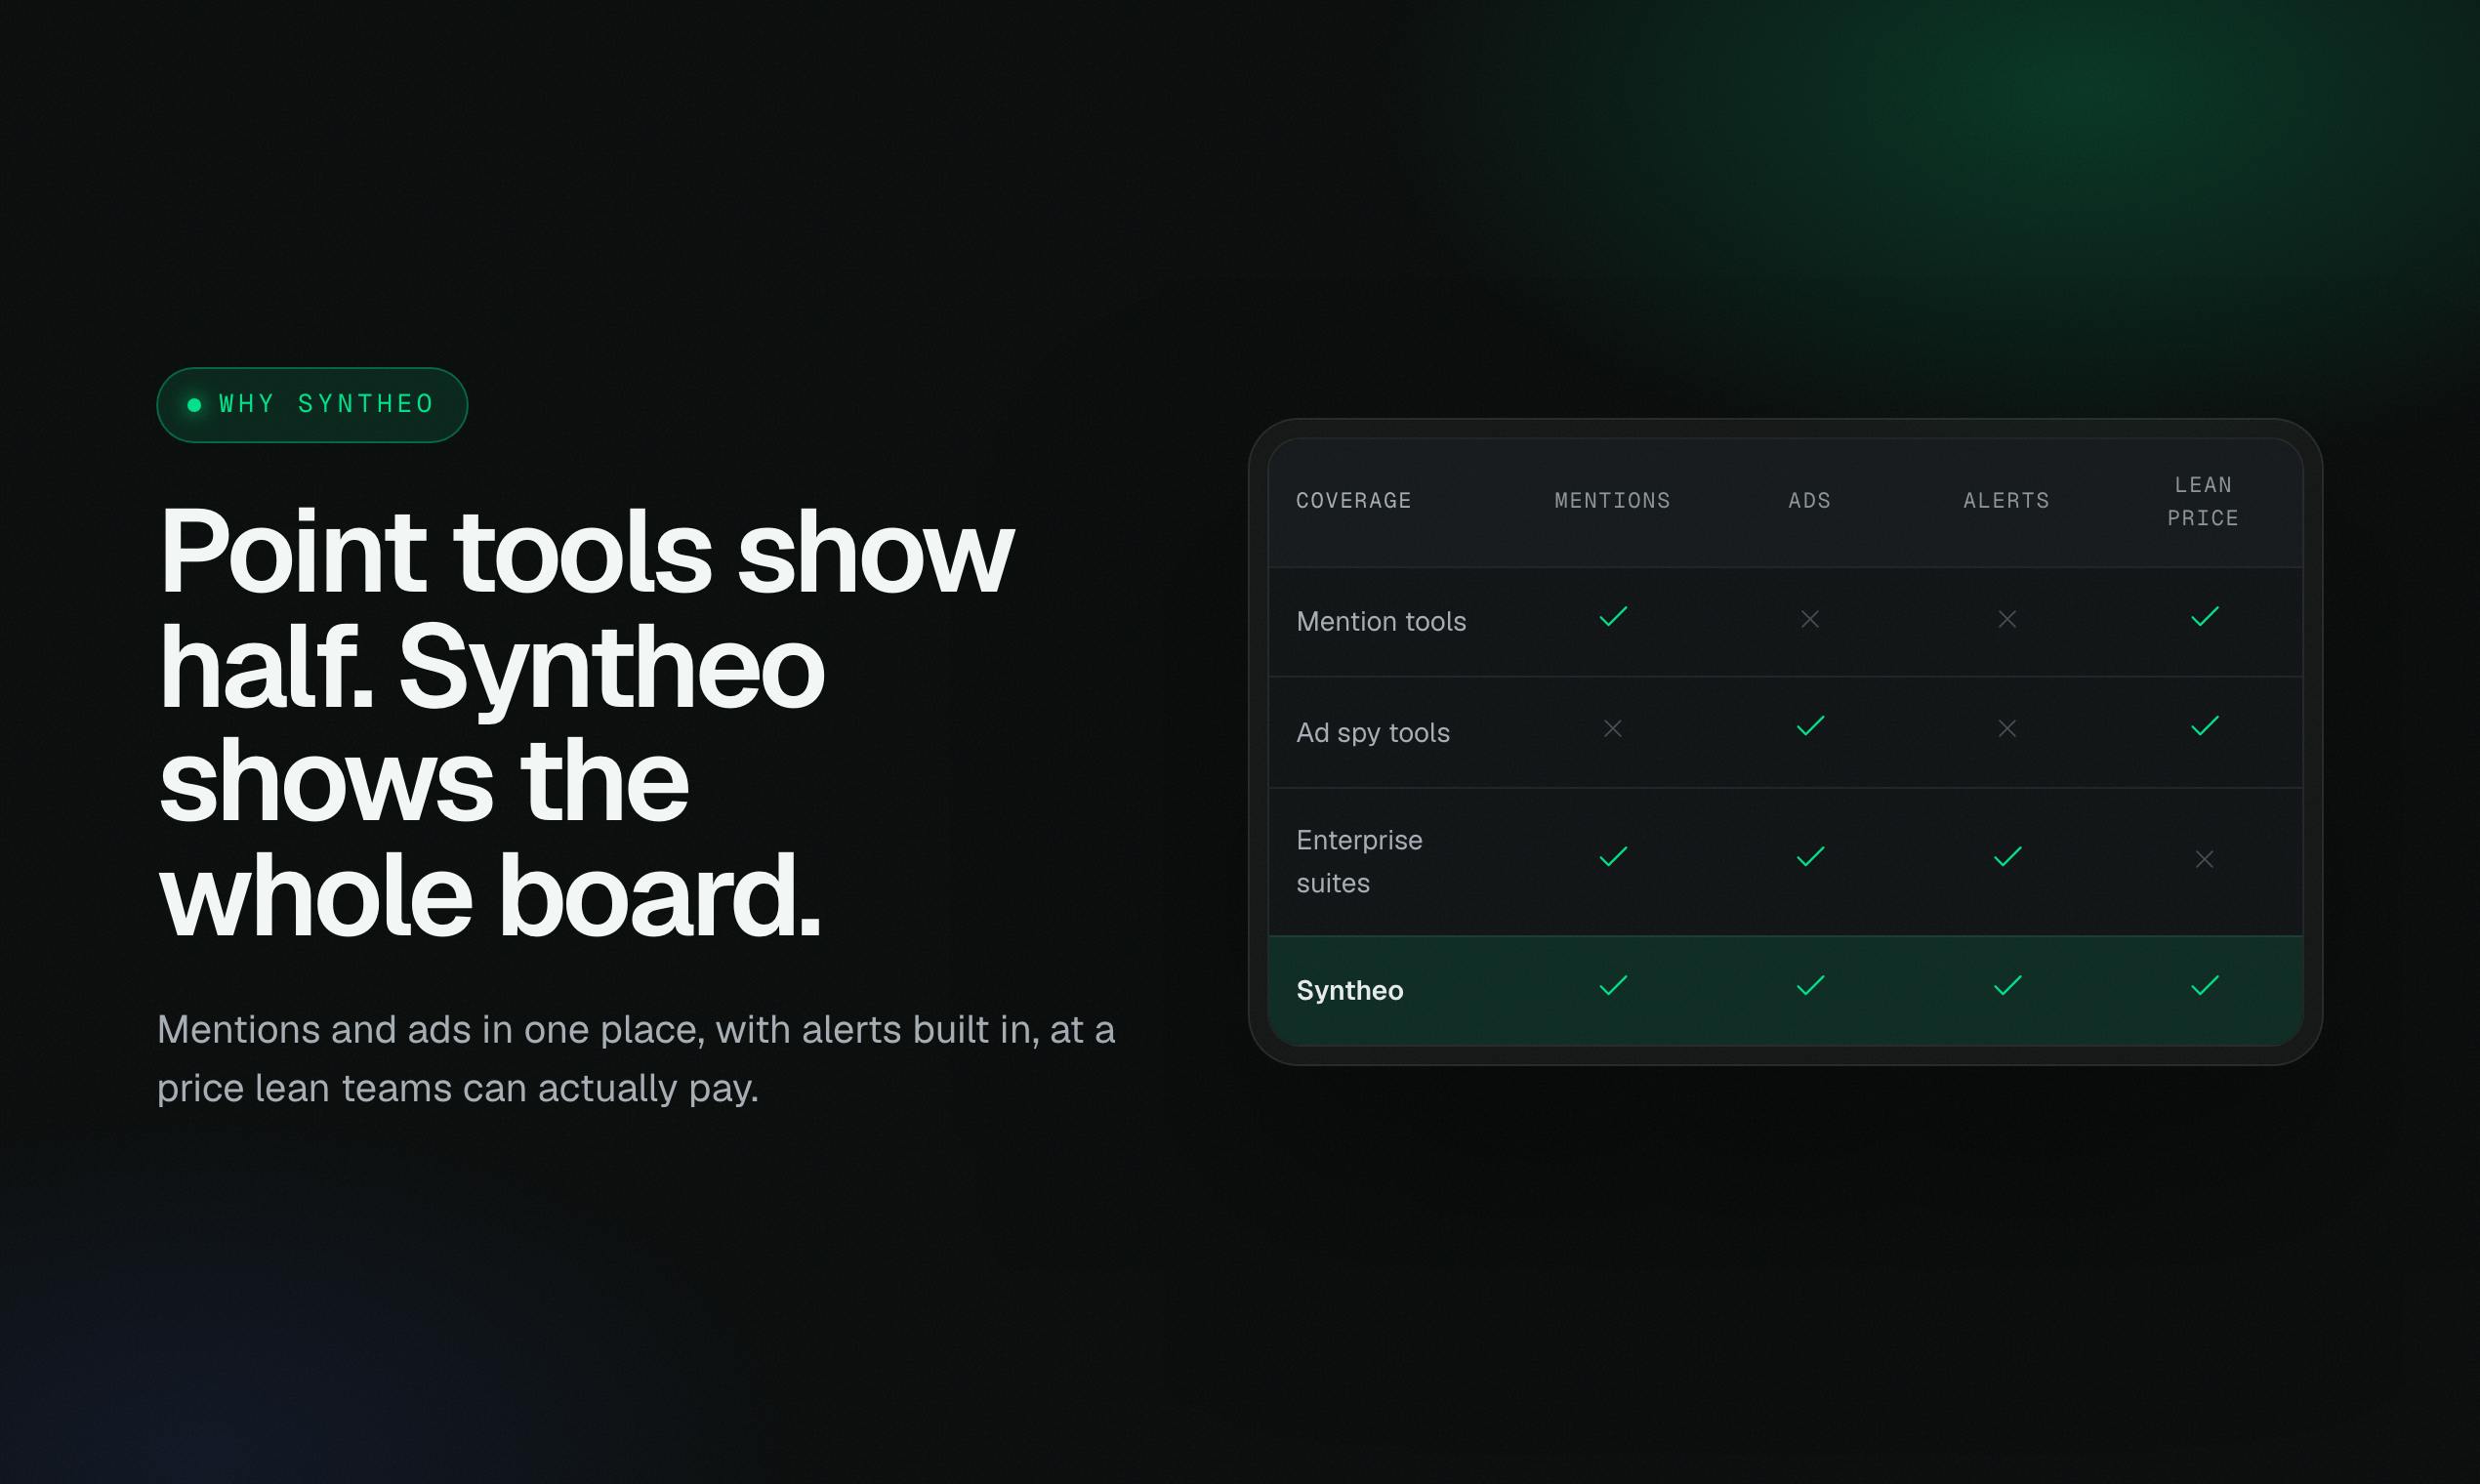Image resolution: width=2480 pixels, height=1484 pixels.
Task: Click the LEAN PRICE column header
Action: coord(2203,502)
